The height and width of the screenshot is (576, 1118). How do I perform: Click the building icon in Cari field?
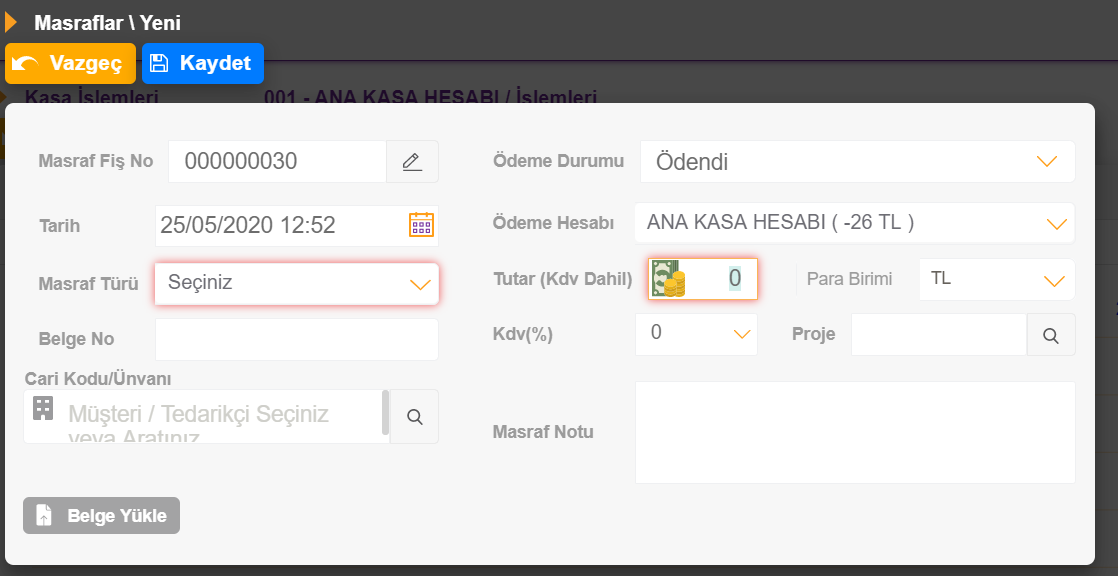pyautogui.click(x=43, y=408)
